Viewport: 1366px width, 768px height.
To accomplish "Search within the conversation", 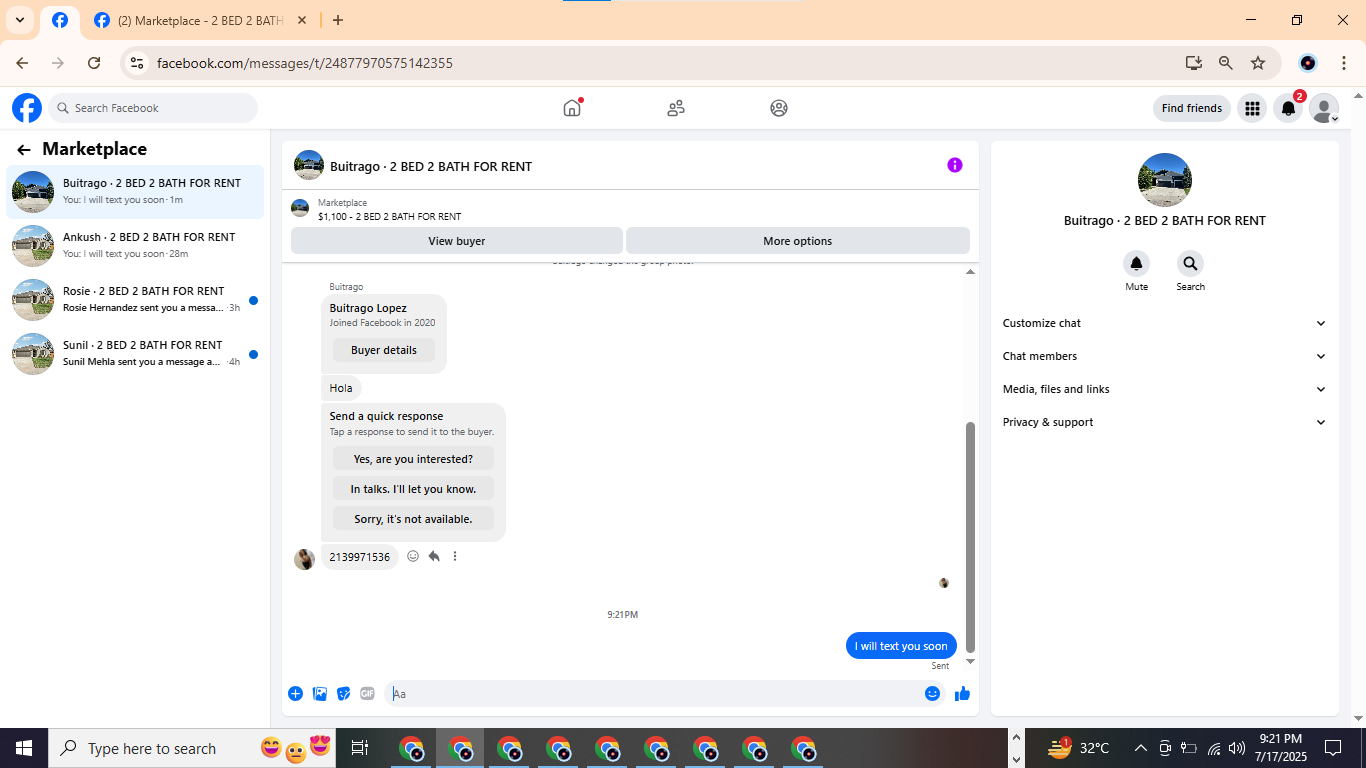I will tap(1190, 264).
